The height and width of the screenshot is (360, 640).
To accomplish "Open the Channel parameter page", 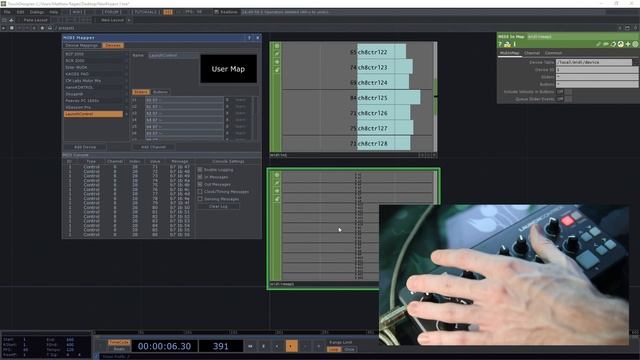I will point(532,53).
